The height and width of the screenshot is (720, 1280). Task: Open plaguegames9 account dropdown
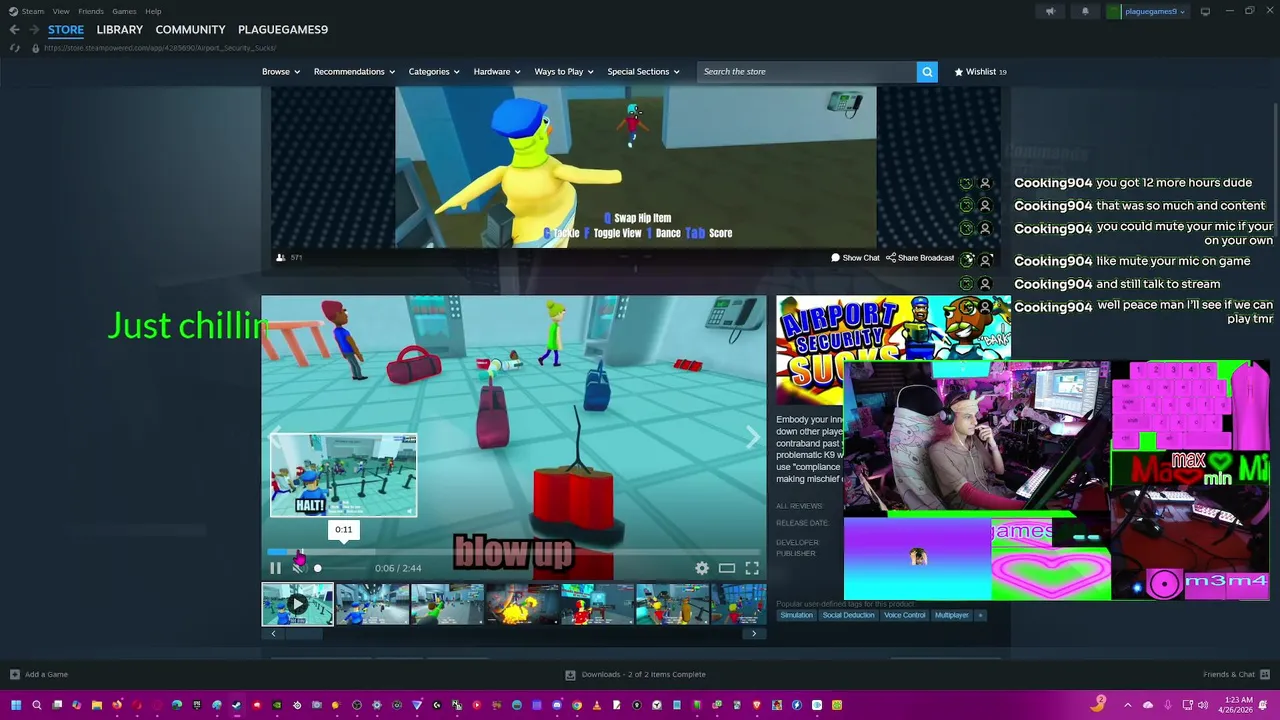tap(1147, 11)
